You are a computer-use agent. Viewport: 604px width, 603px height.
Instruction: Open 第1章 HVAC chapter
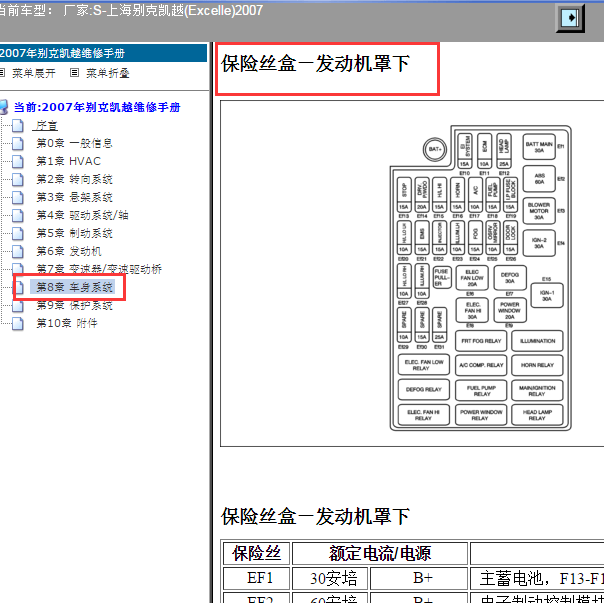pos(69,161)
